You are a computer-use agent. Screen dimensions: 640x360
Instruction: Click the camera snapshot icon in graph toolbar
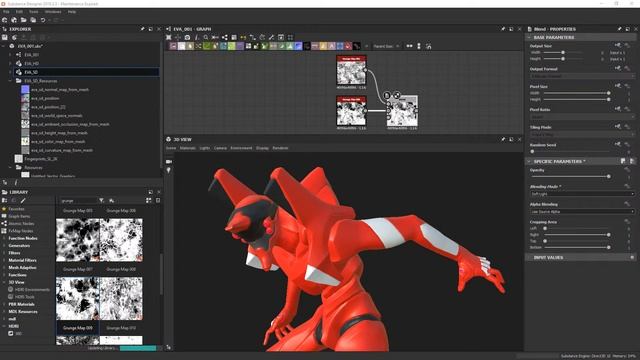[x=187, y=38]
